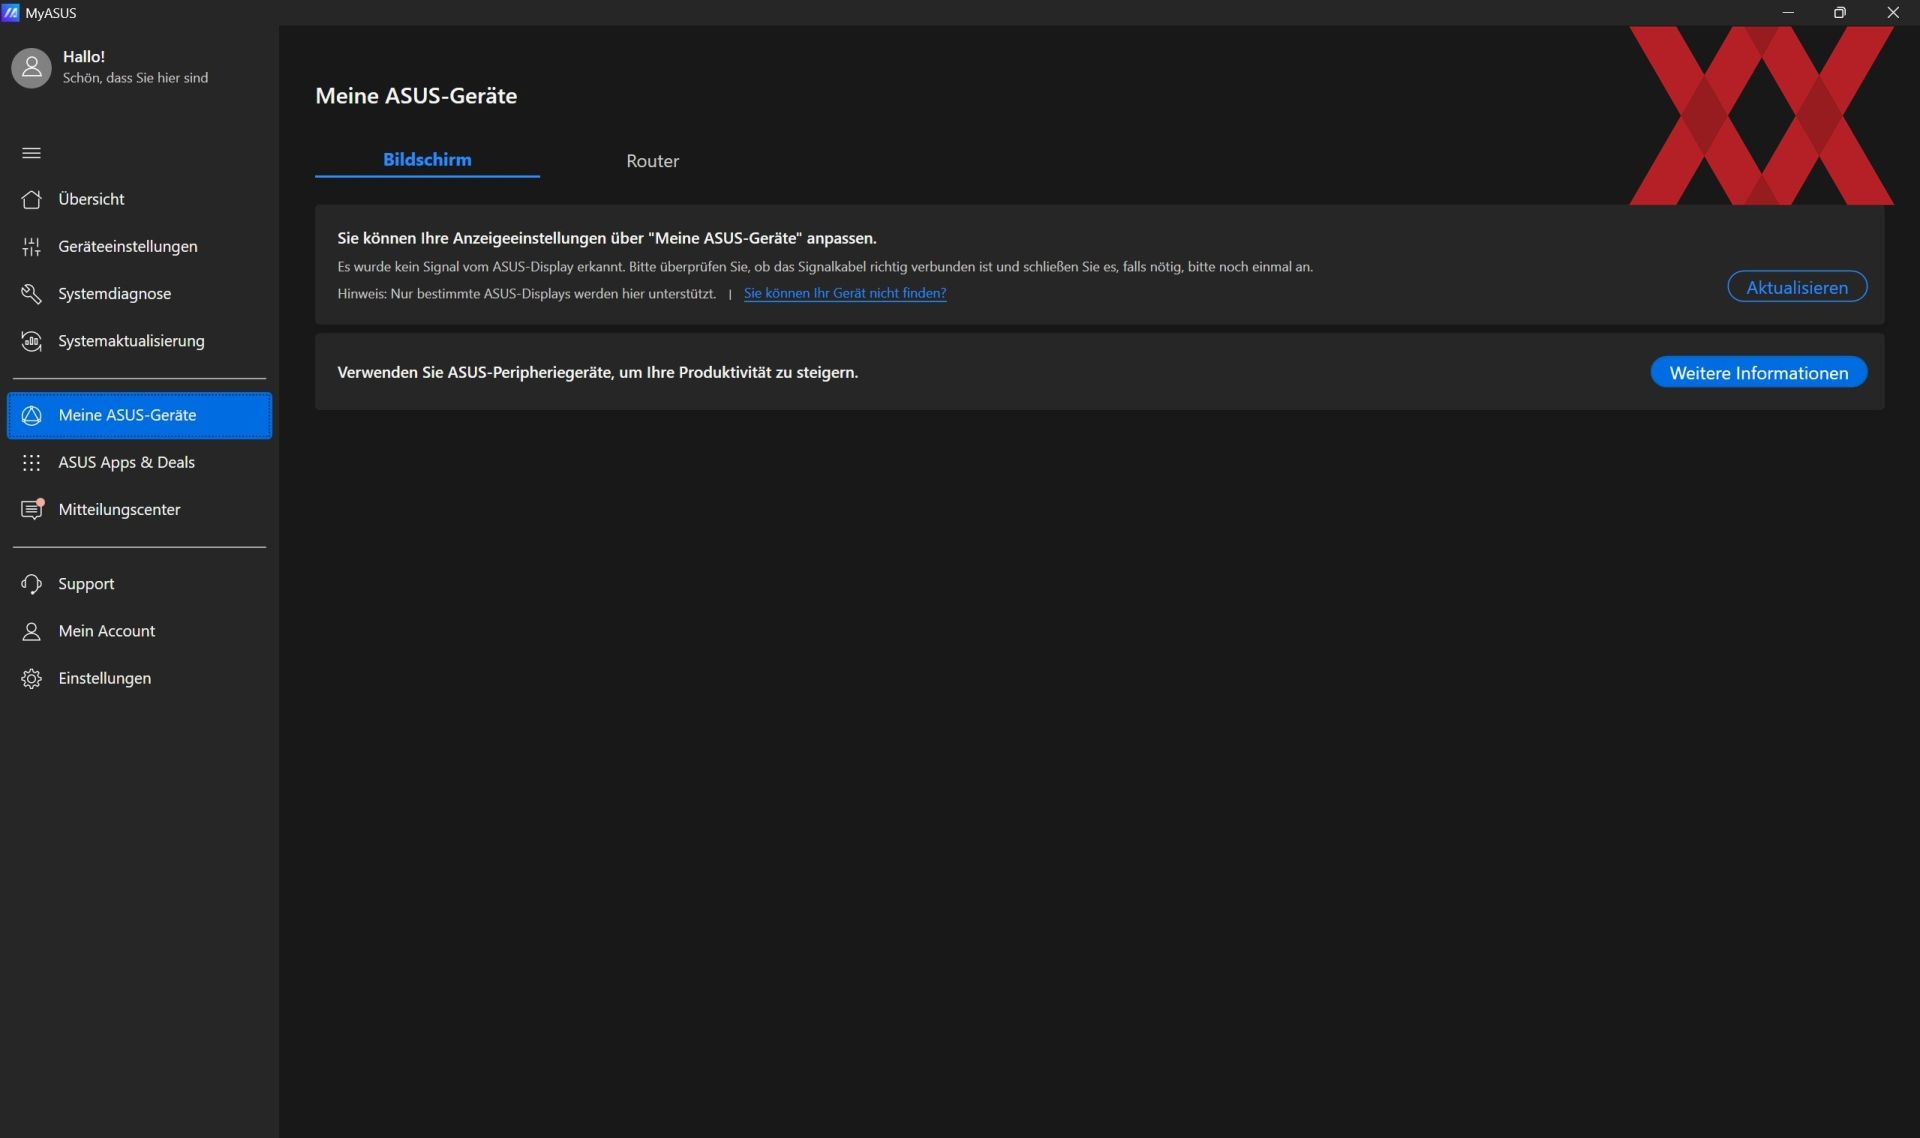
Task: Click the Übersicht home icon
Action: point(31,199)
